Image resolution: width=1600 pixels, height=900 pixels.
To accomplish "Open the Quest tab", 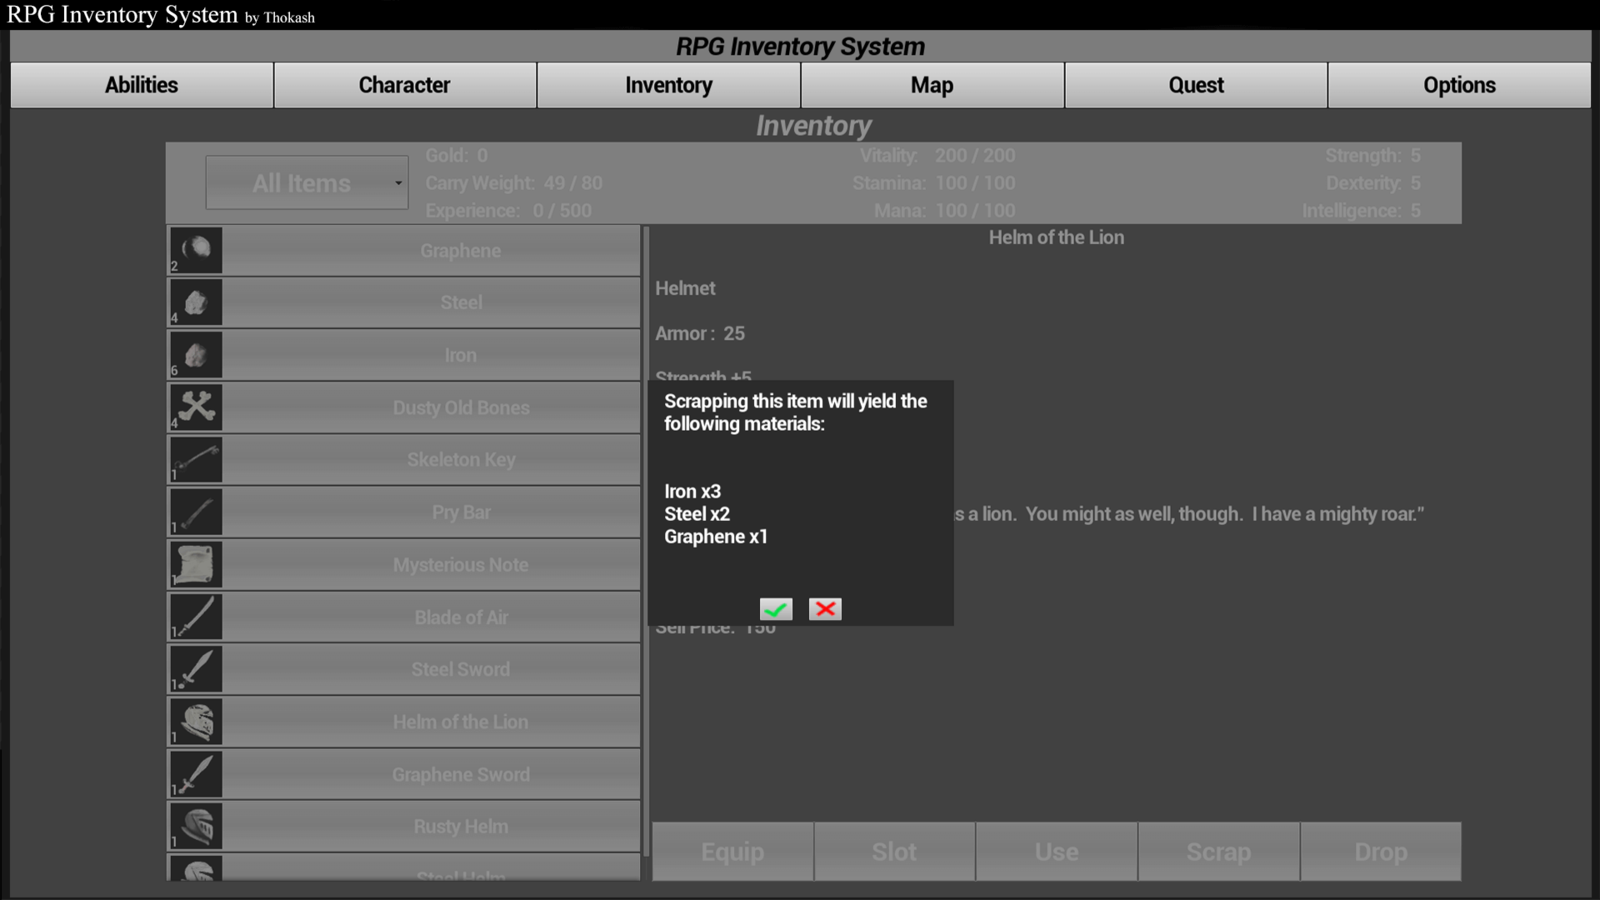I will pos(1195,85).
